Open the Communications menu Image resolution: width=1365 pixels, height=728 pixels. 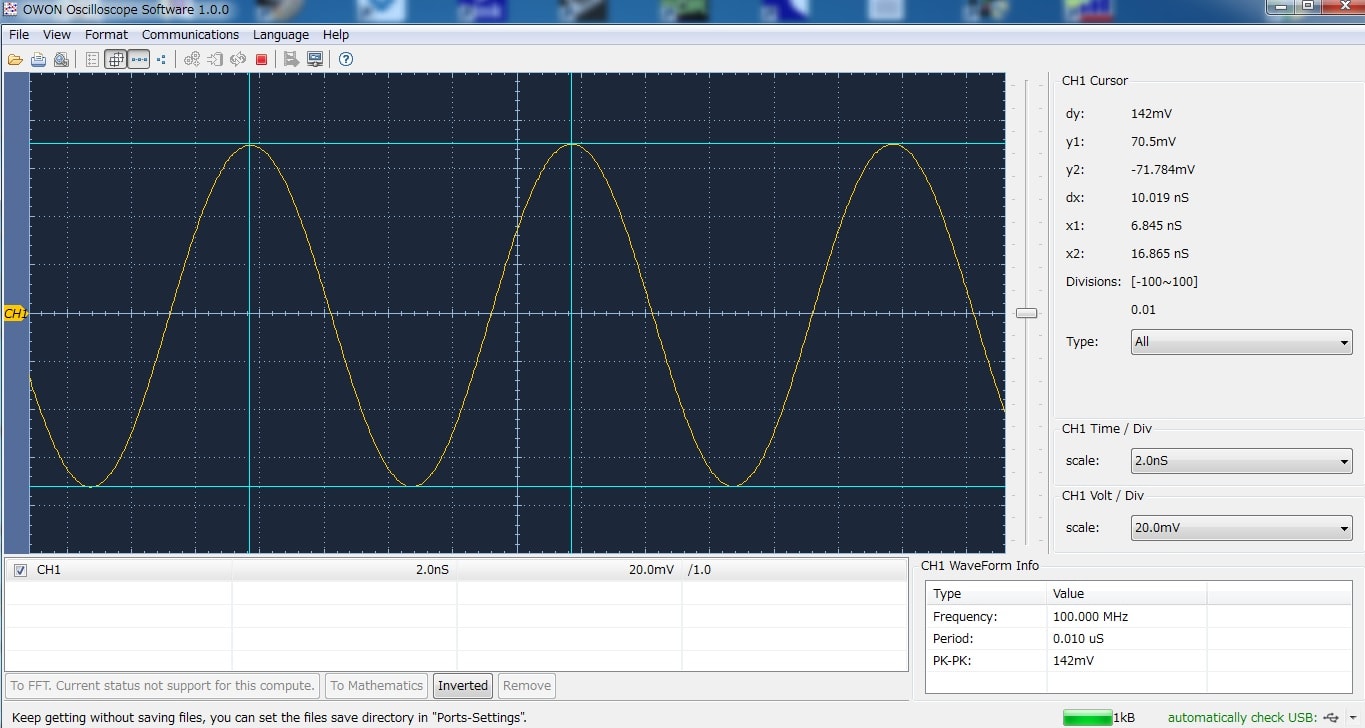[x=190, y=35]
